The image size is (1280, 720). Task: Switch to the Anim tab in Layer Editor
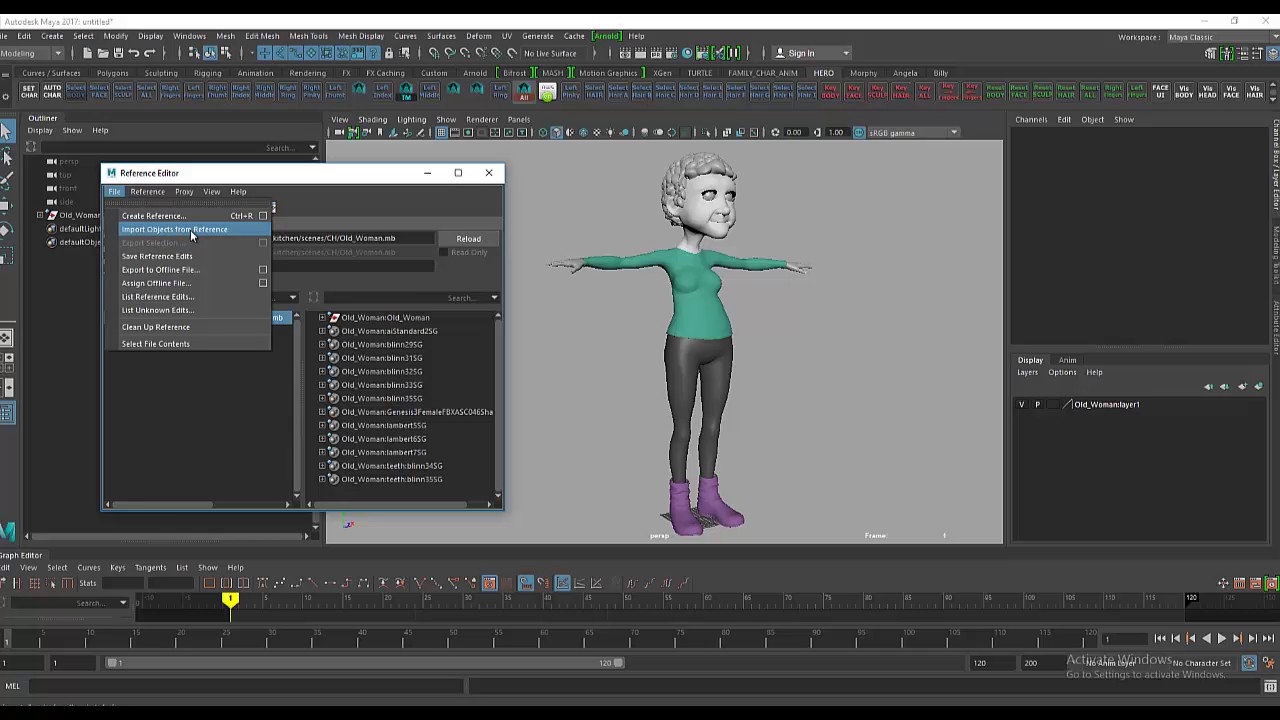point(1068,360)
